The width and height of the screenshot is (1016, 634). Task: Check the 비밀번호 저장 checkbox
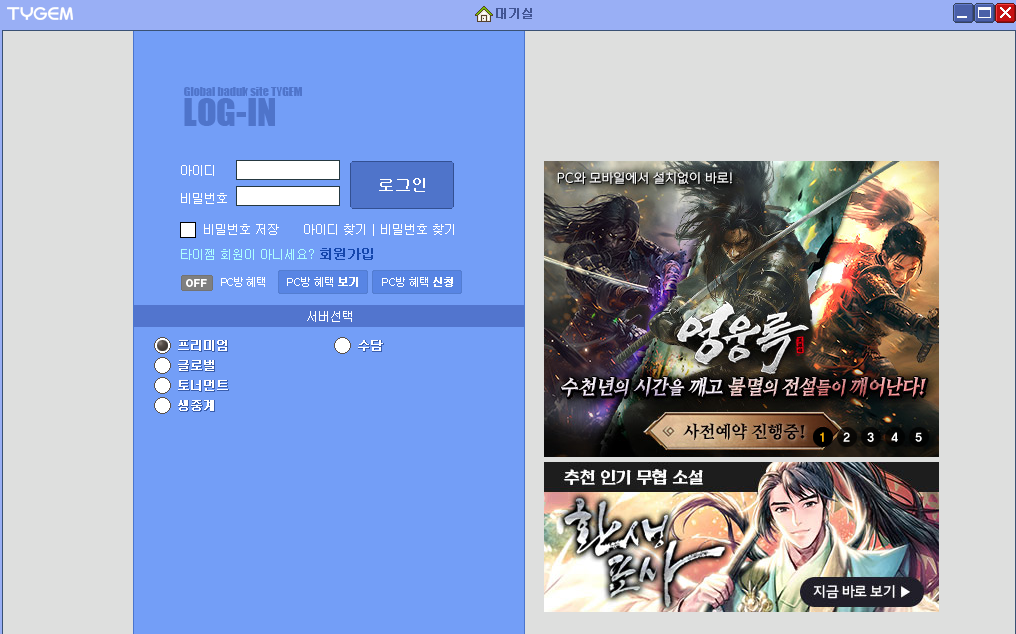pyautogui.click(x=188, y=229)
